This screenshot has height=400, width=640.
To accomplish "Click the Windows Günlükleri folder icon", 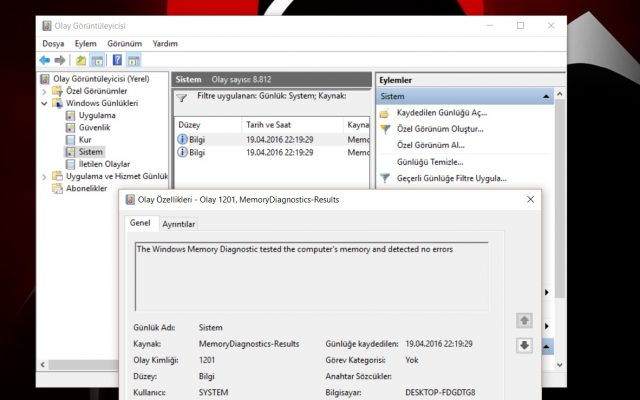I will [x=57, y=103].
